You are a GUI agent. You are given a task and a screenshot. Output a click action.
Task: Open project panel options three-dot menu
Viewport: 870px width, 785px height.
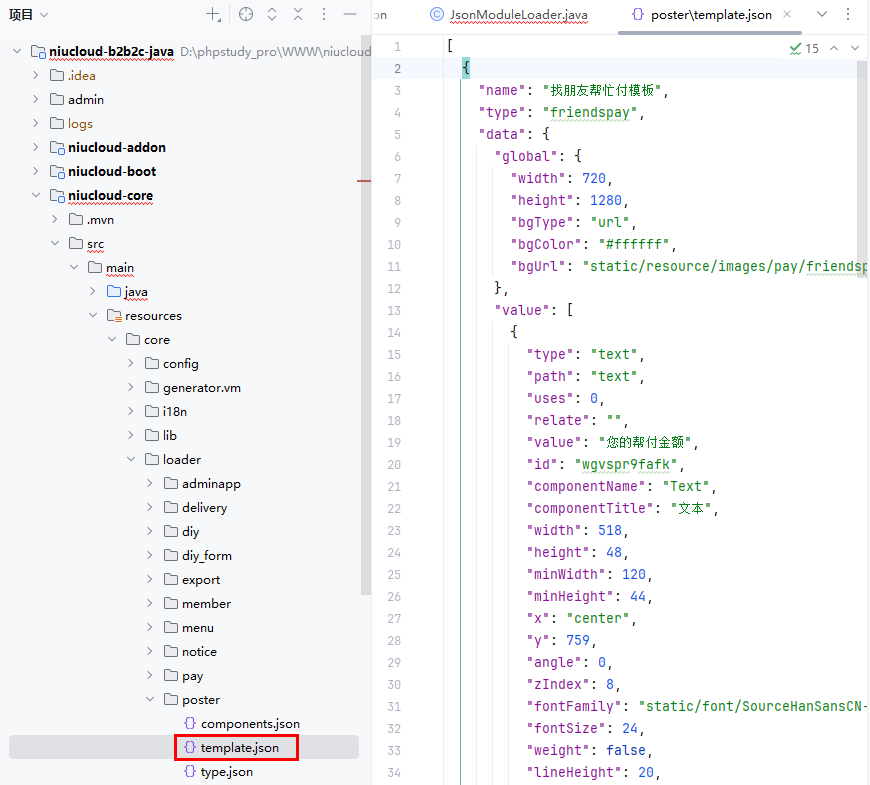point(323,15)
